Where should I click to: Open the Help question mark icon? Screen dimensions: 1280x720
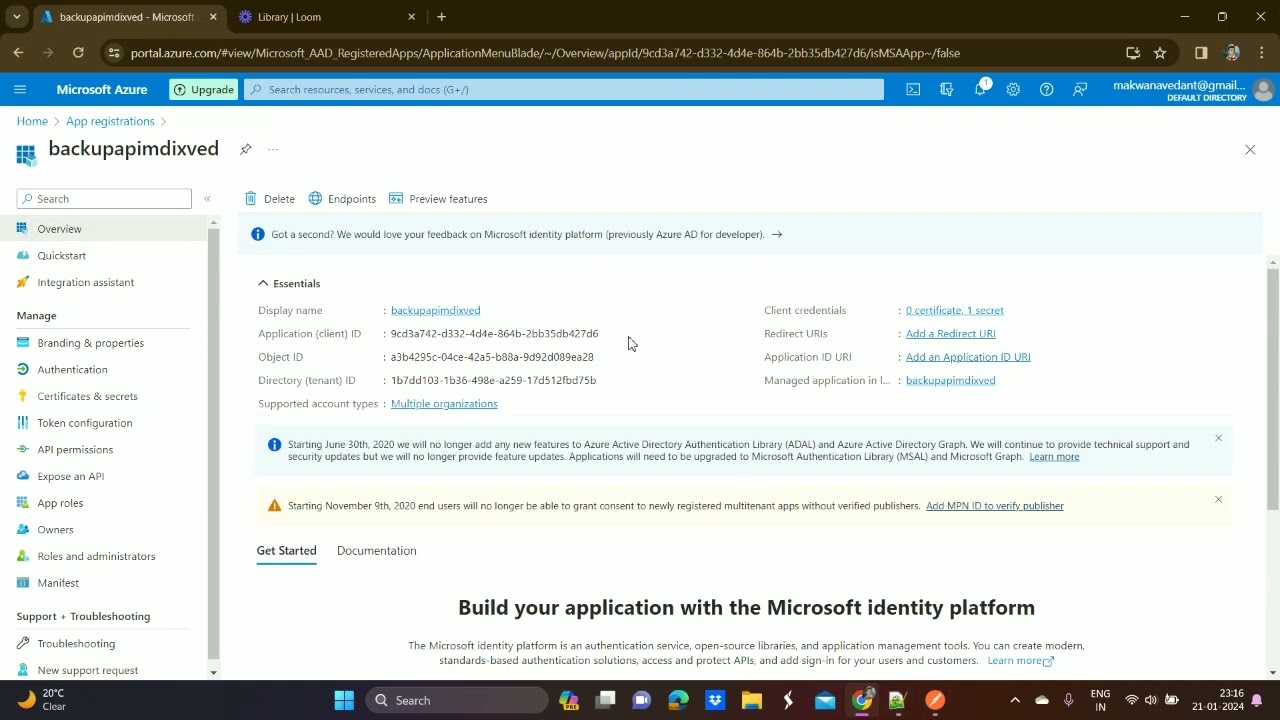(x=1046, y=89)
